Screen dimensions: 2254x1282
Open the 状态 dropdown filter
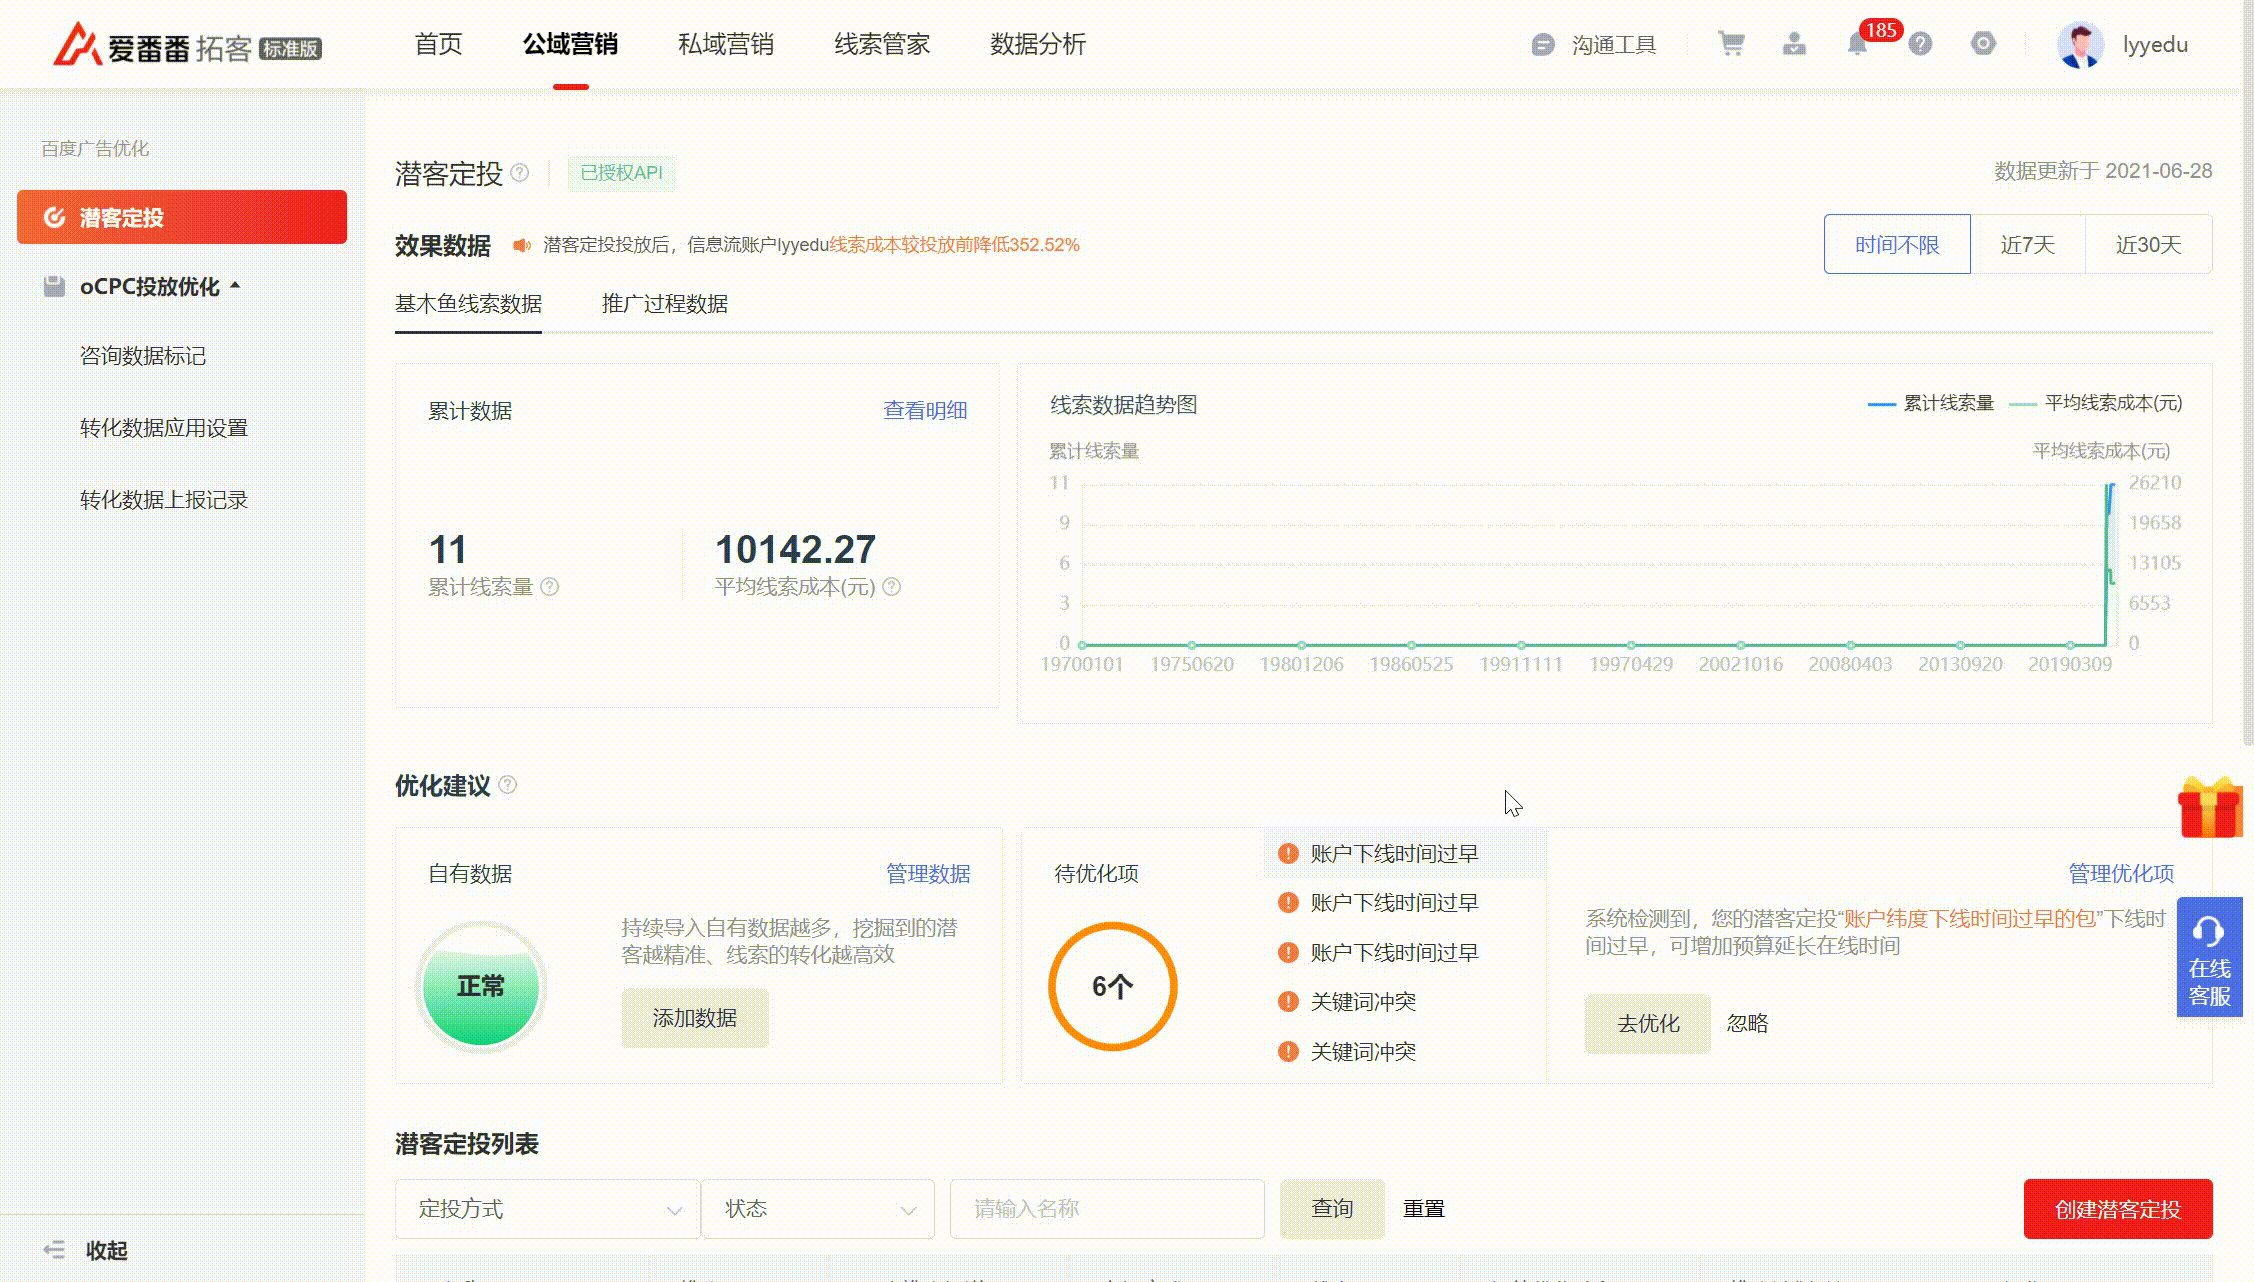click(818, 1209)
